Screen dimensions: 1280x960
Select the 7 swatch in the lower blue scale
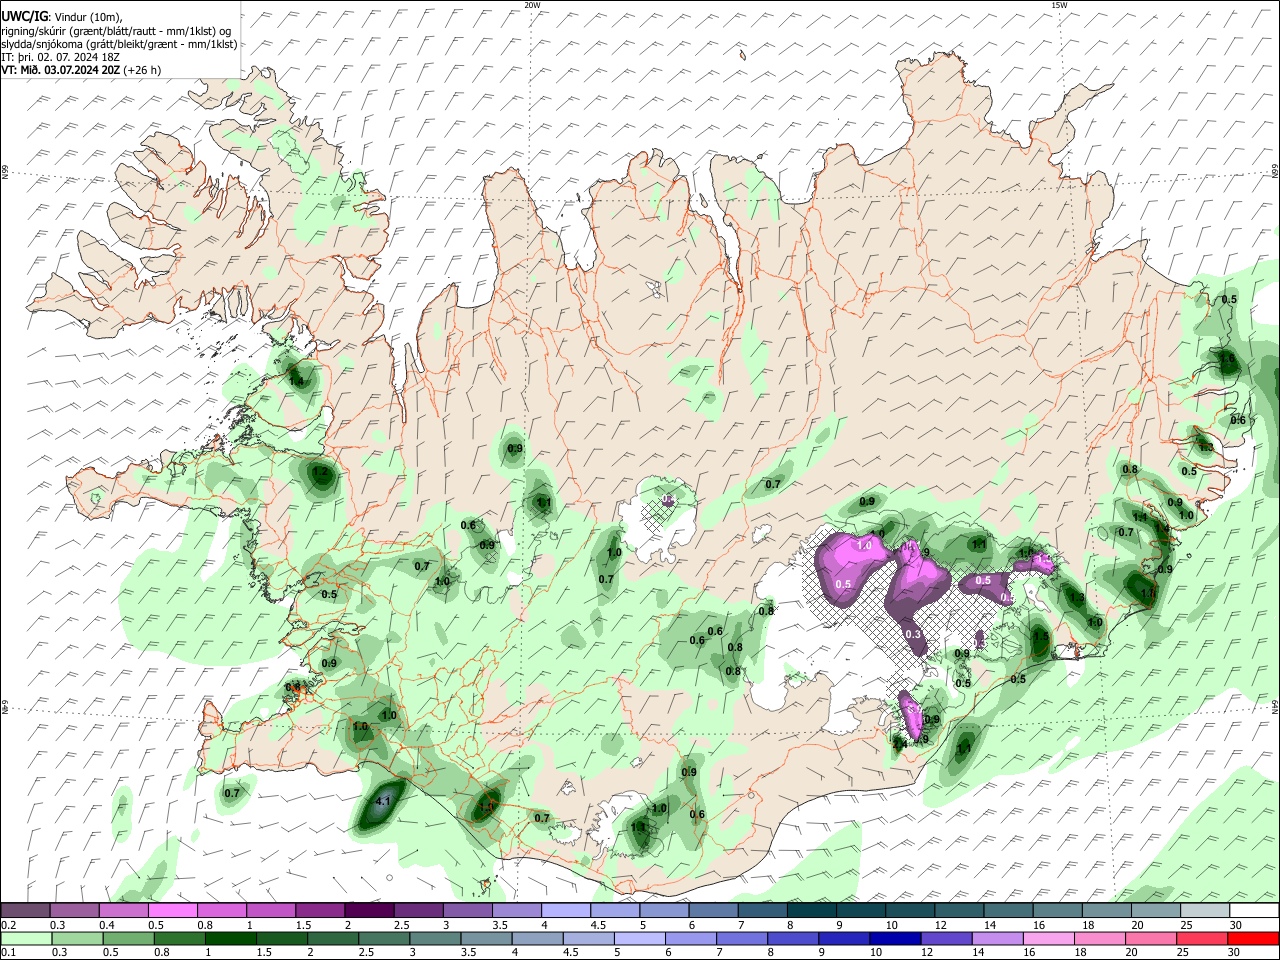(x=742, y=938)
